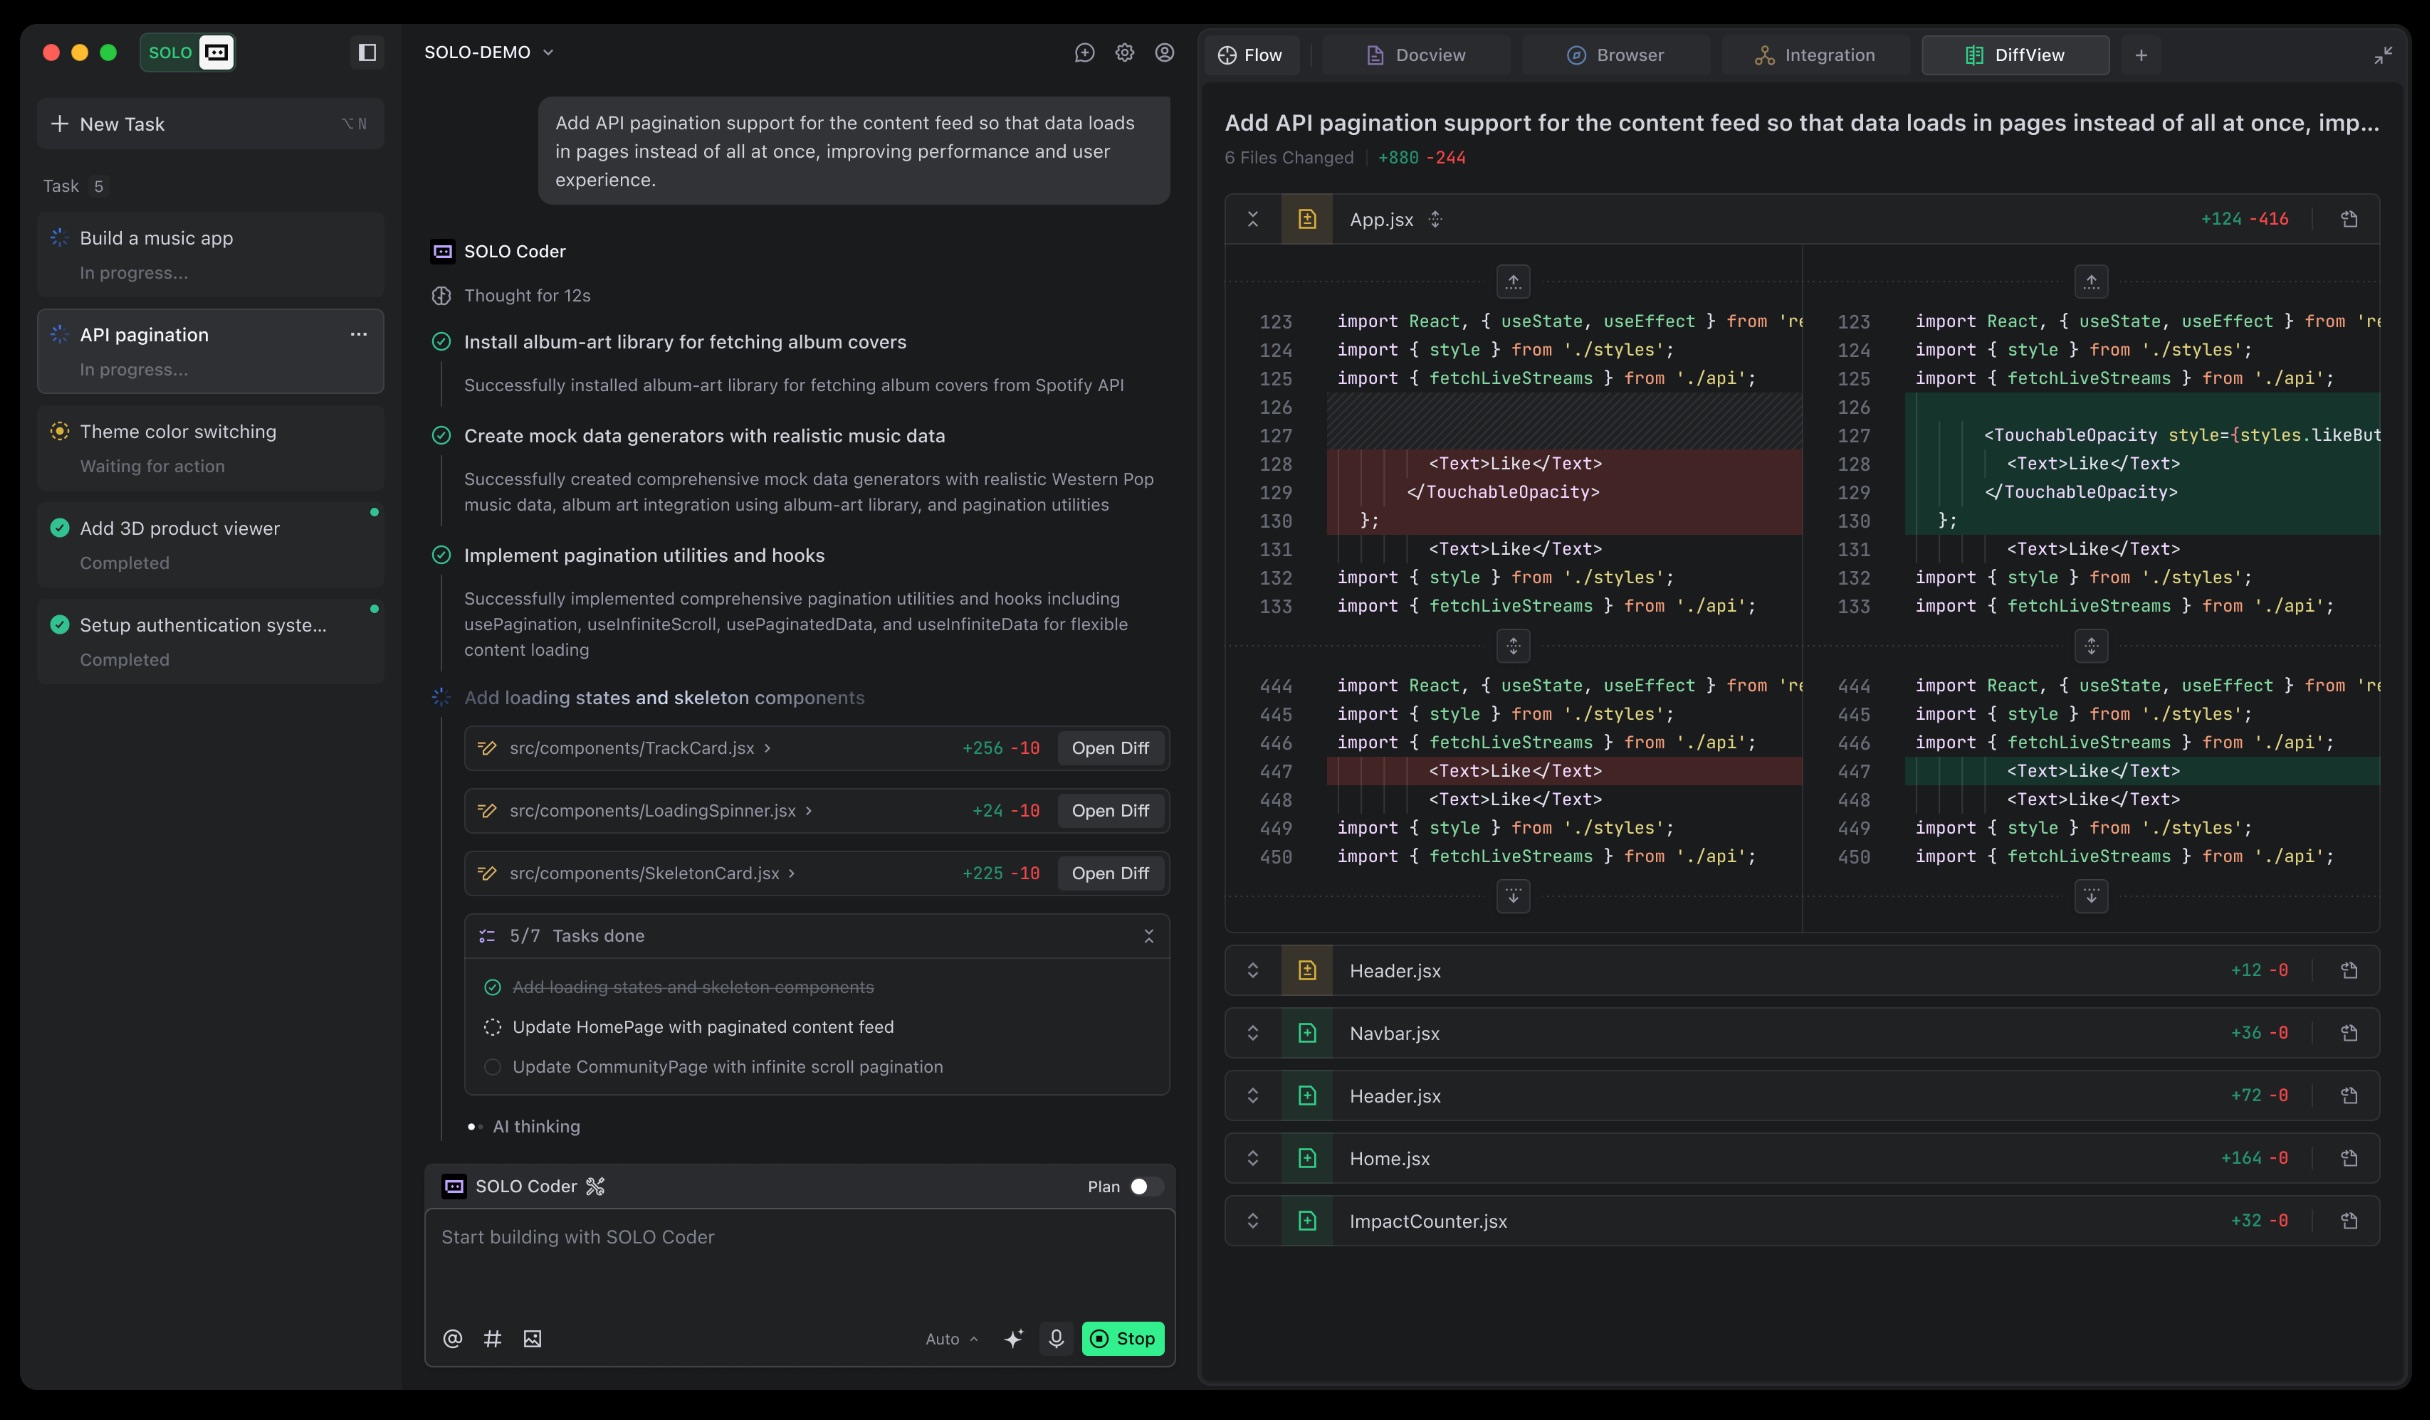Expand lines below 450 in left diff pane
This screenshot has width=2430, height=1420.
tap(1514, 896)
